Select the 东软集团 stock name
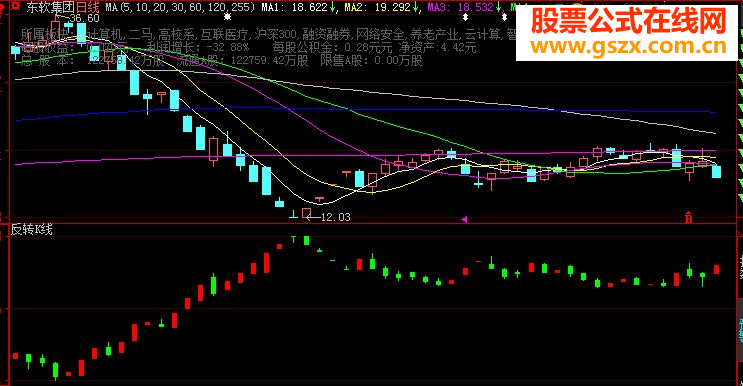This screenshot has height=386, width=743. (x=50, y=7)
